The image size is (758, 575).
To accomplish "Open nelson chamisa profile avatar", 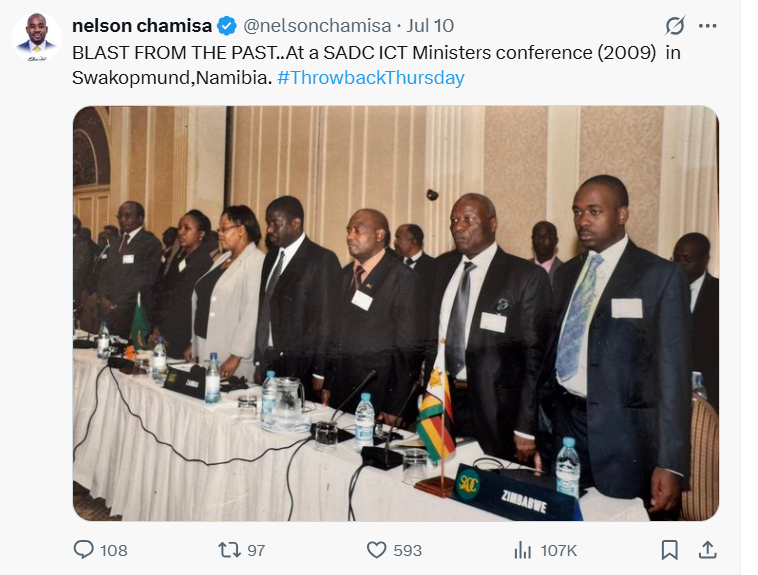I will (x=37, y=38).
